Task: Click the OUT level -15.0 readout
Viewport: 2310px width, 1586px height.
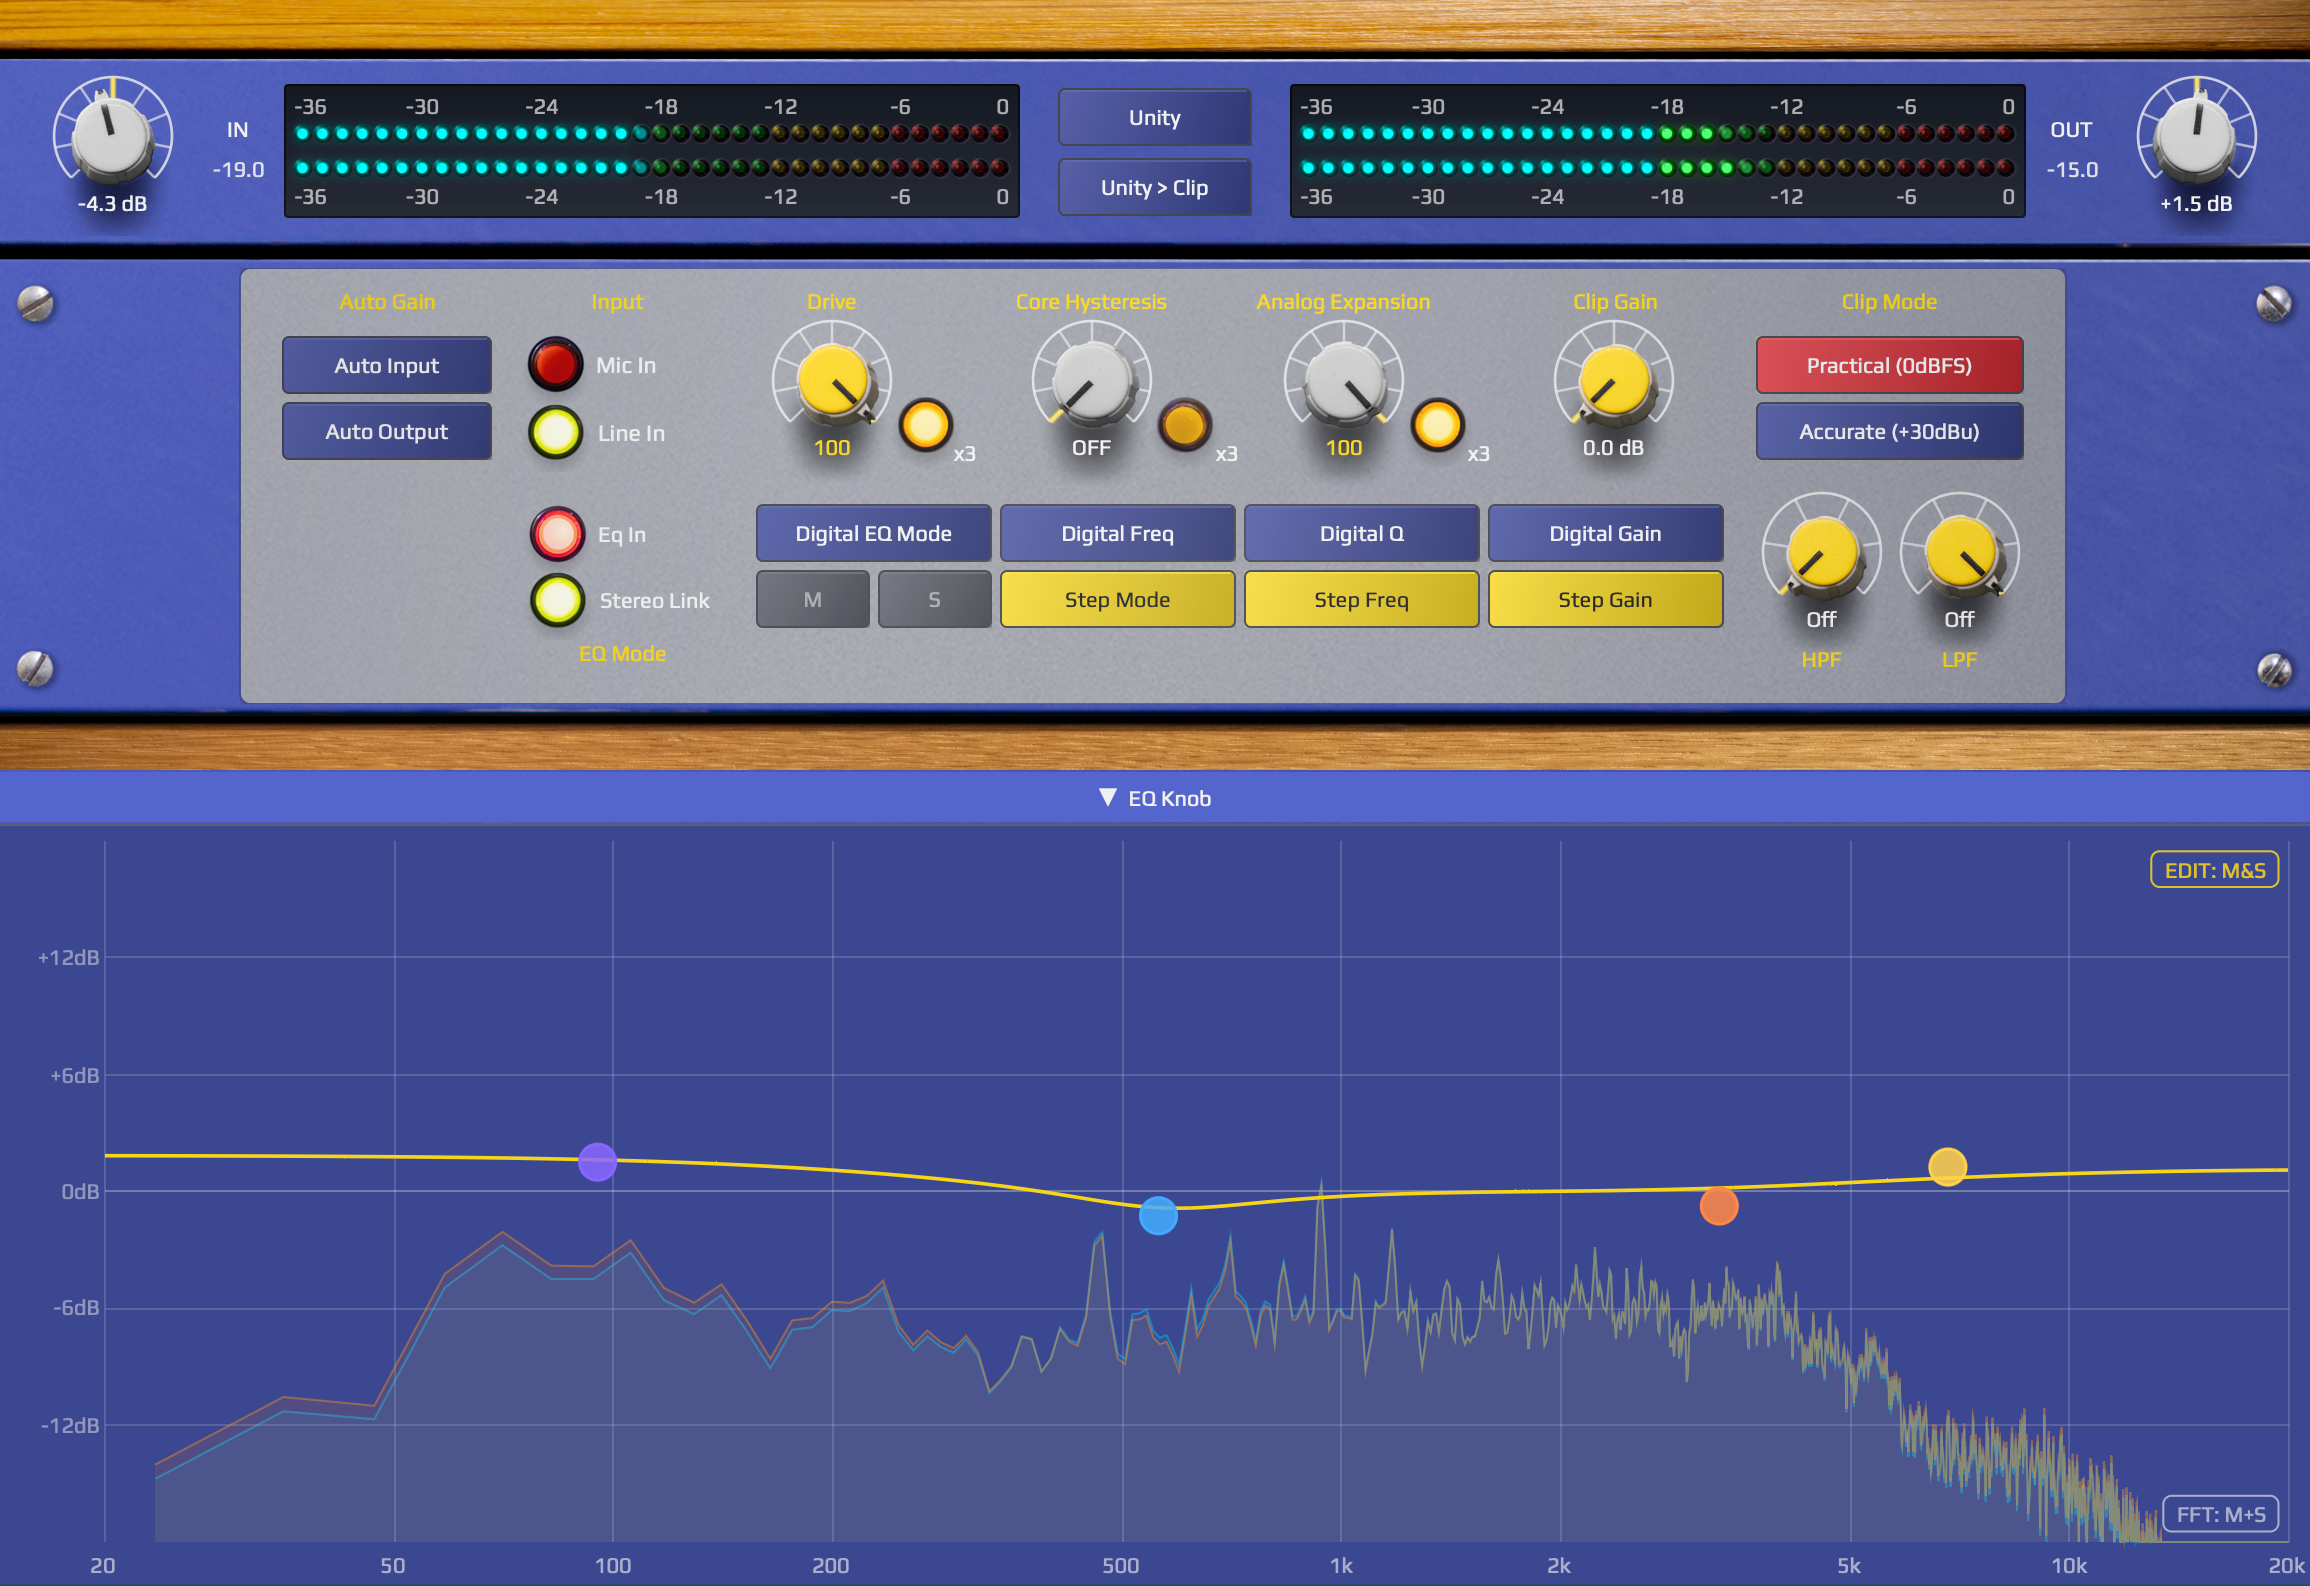Action: point(2072,170)
